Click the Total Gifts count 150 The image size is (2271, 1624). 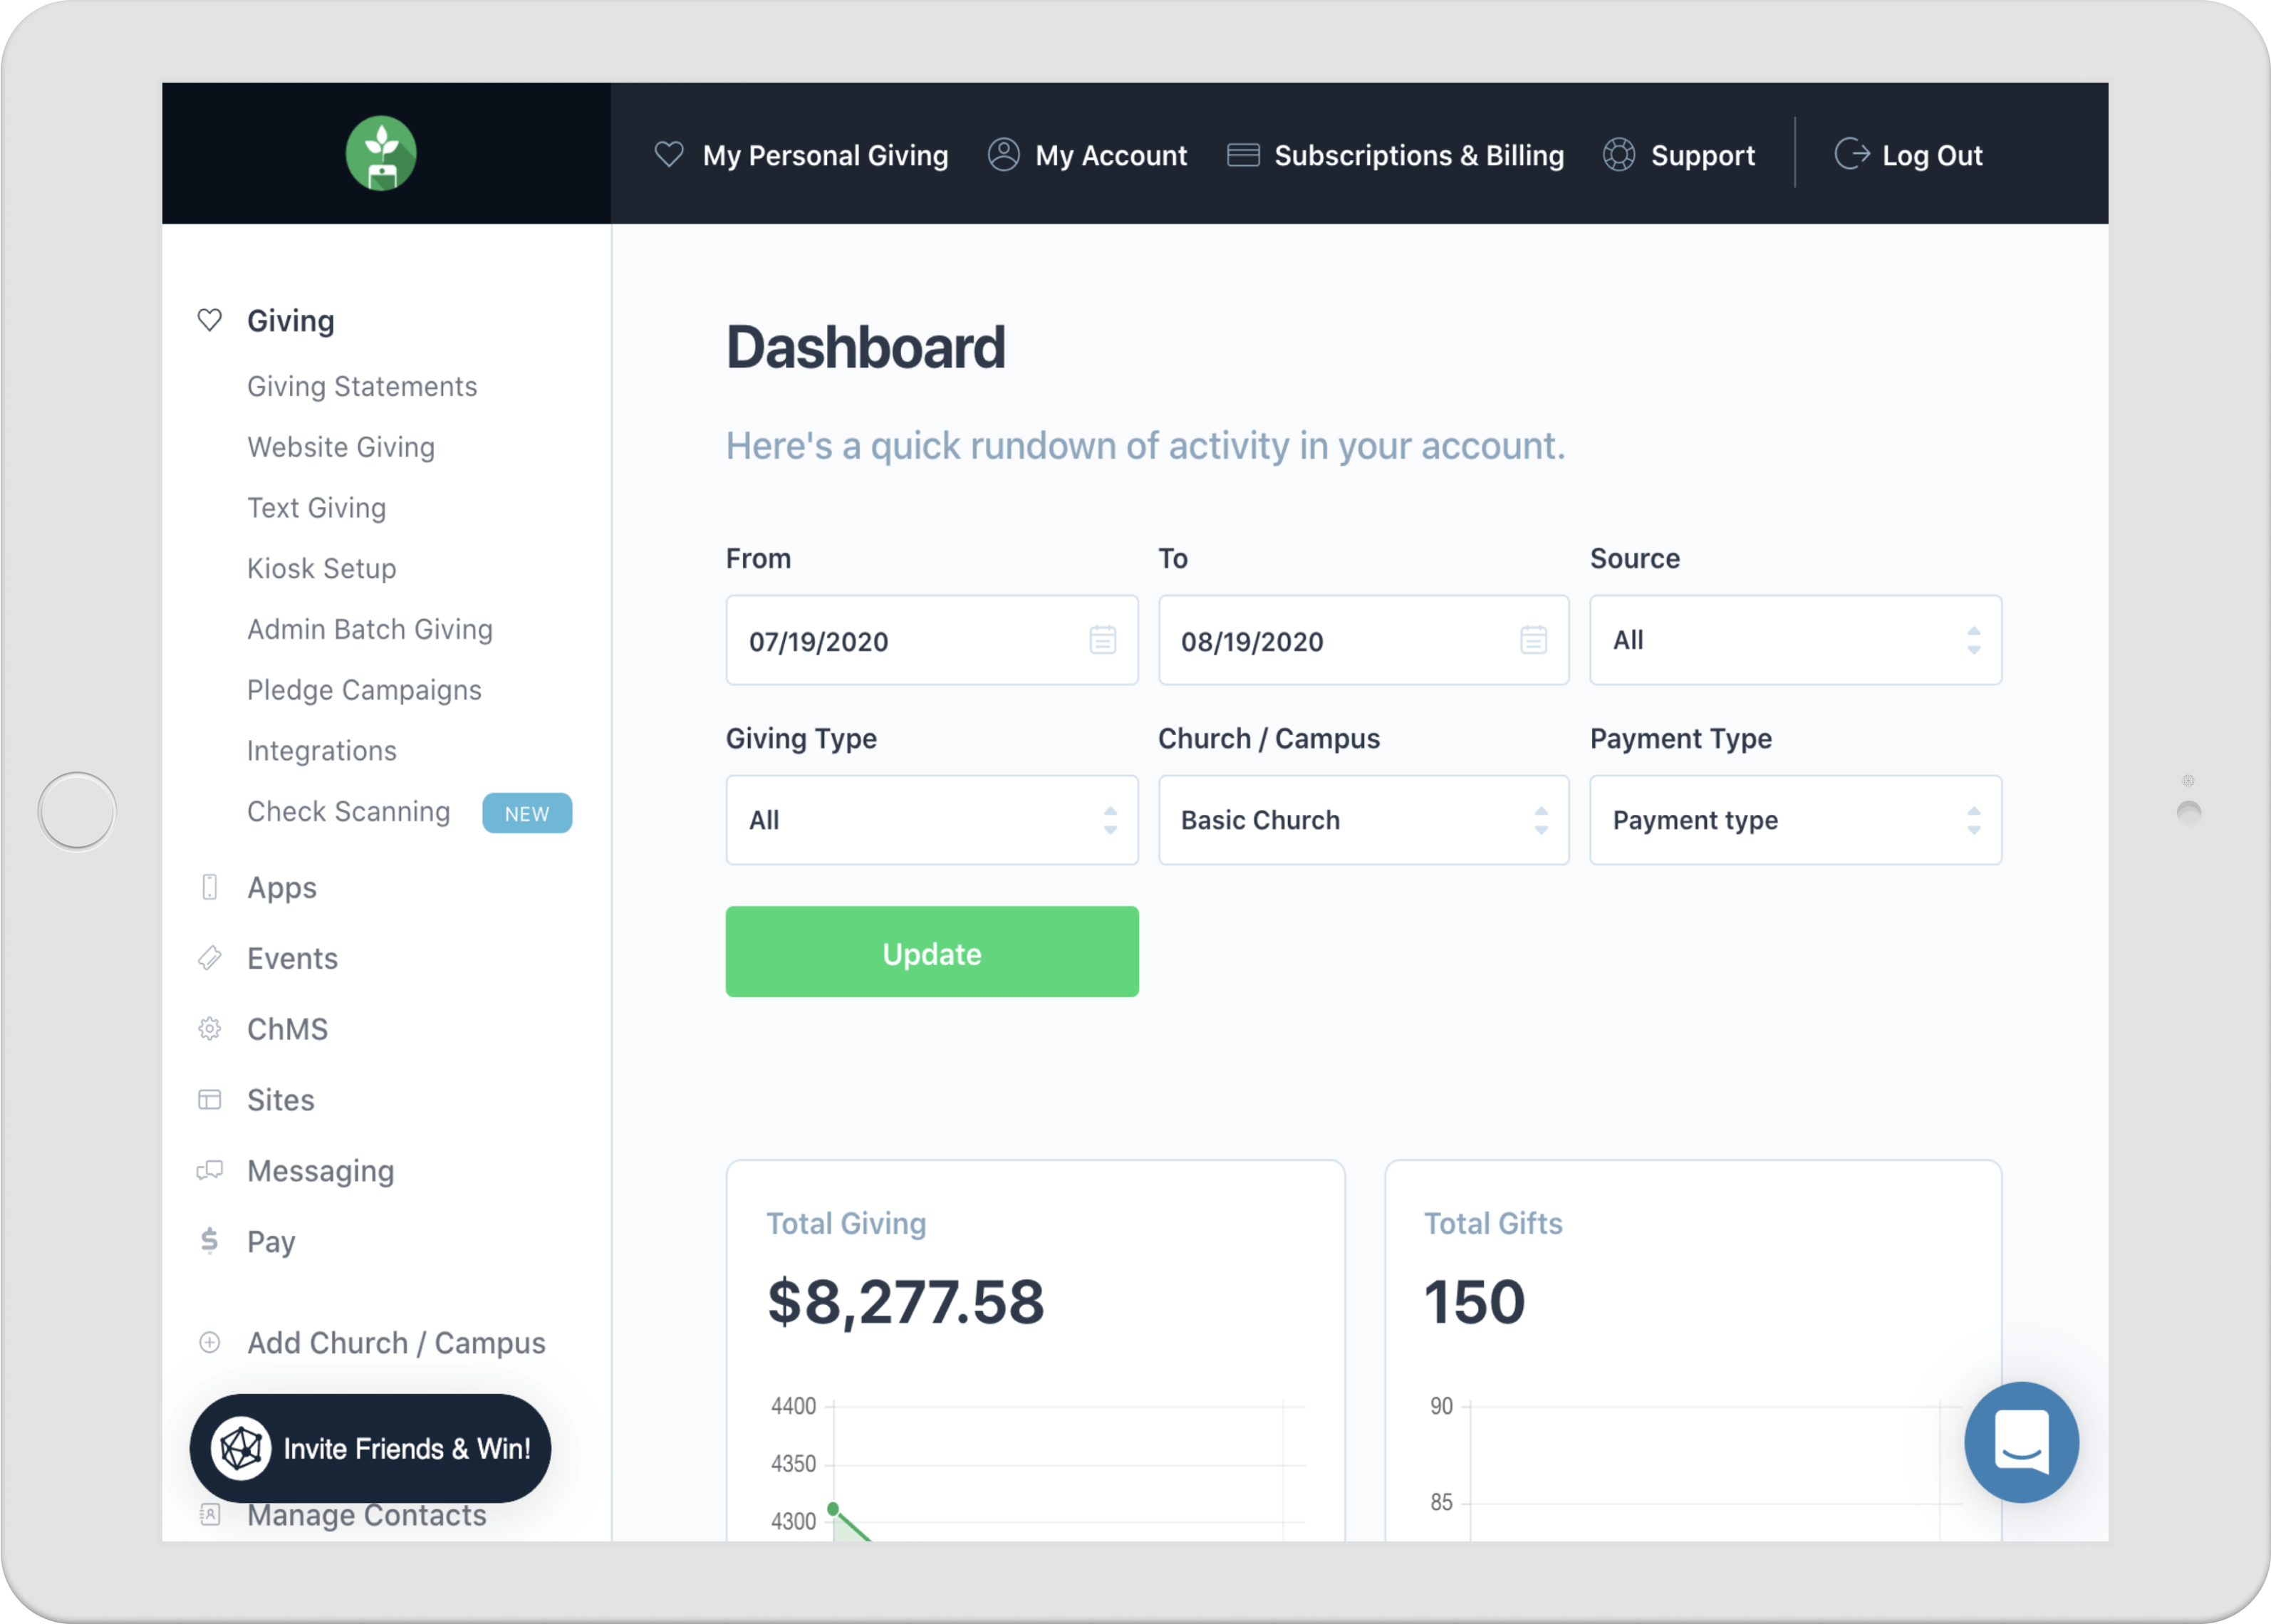(1474, 1301)
